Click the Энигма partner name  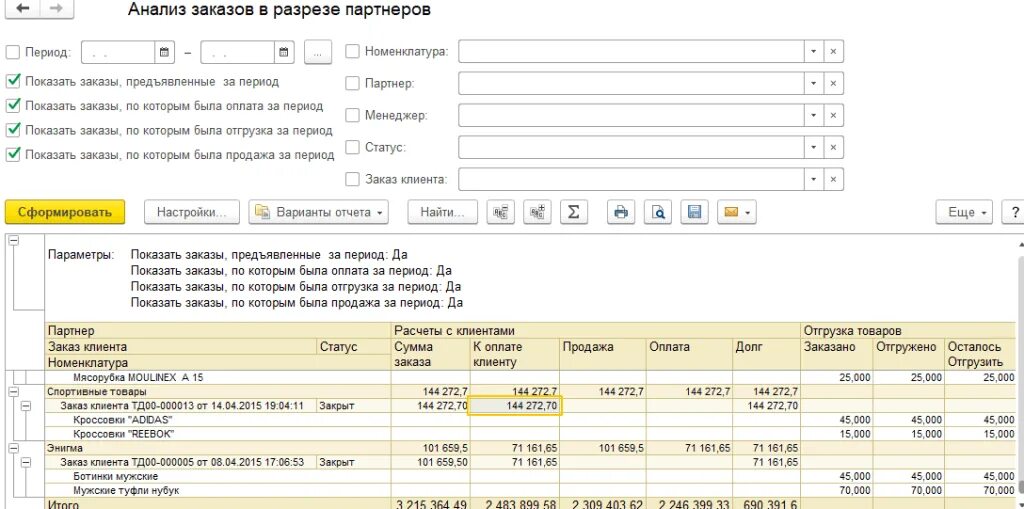[x=65, y=448]
